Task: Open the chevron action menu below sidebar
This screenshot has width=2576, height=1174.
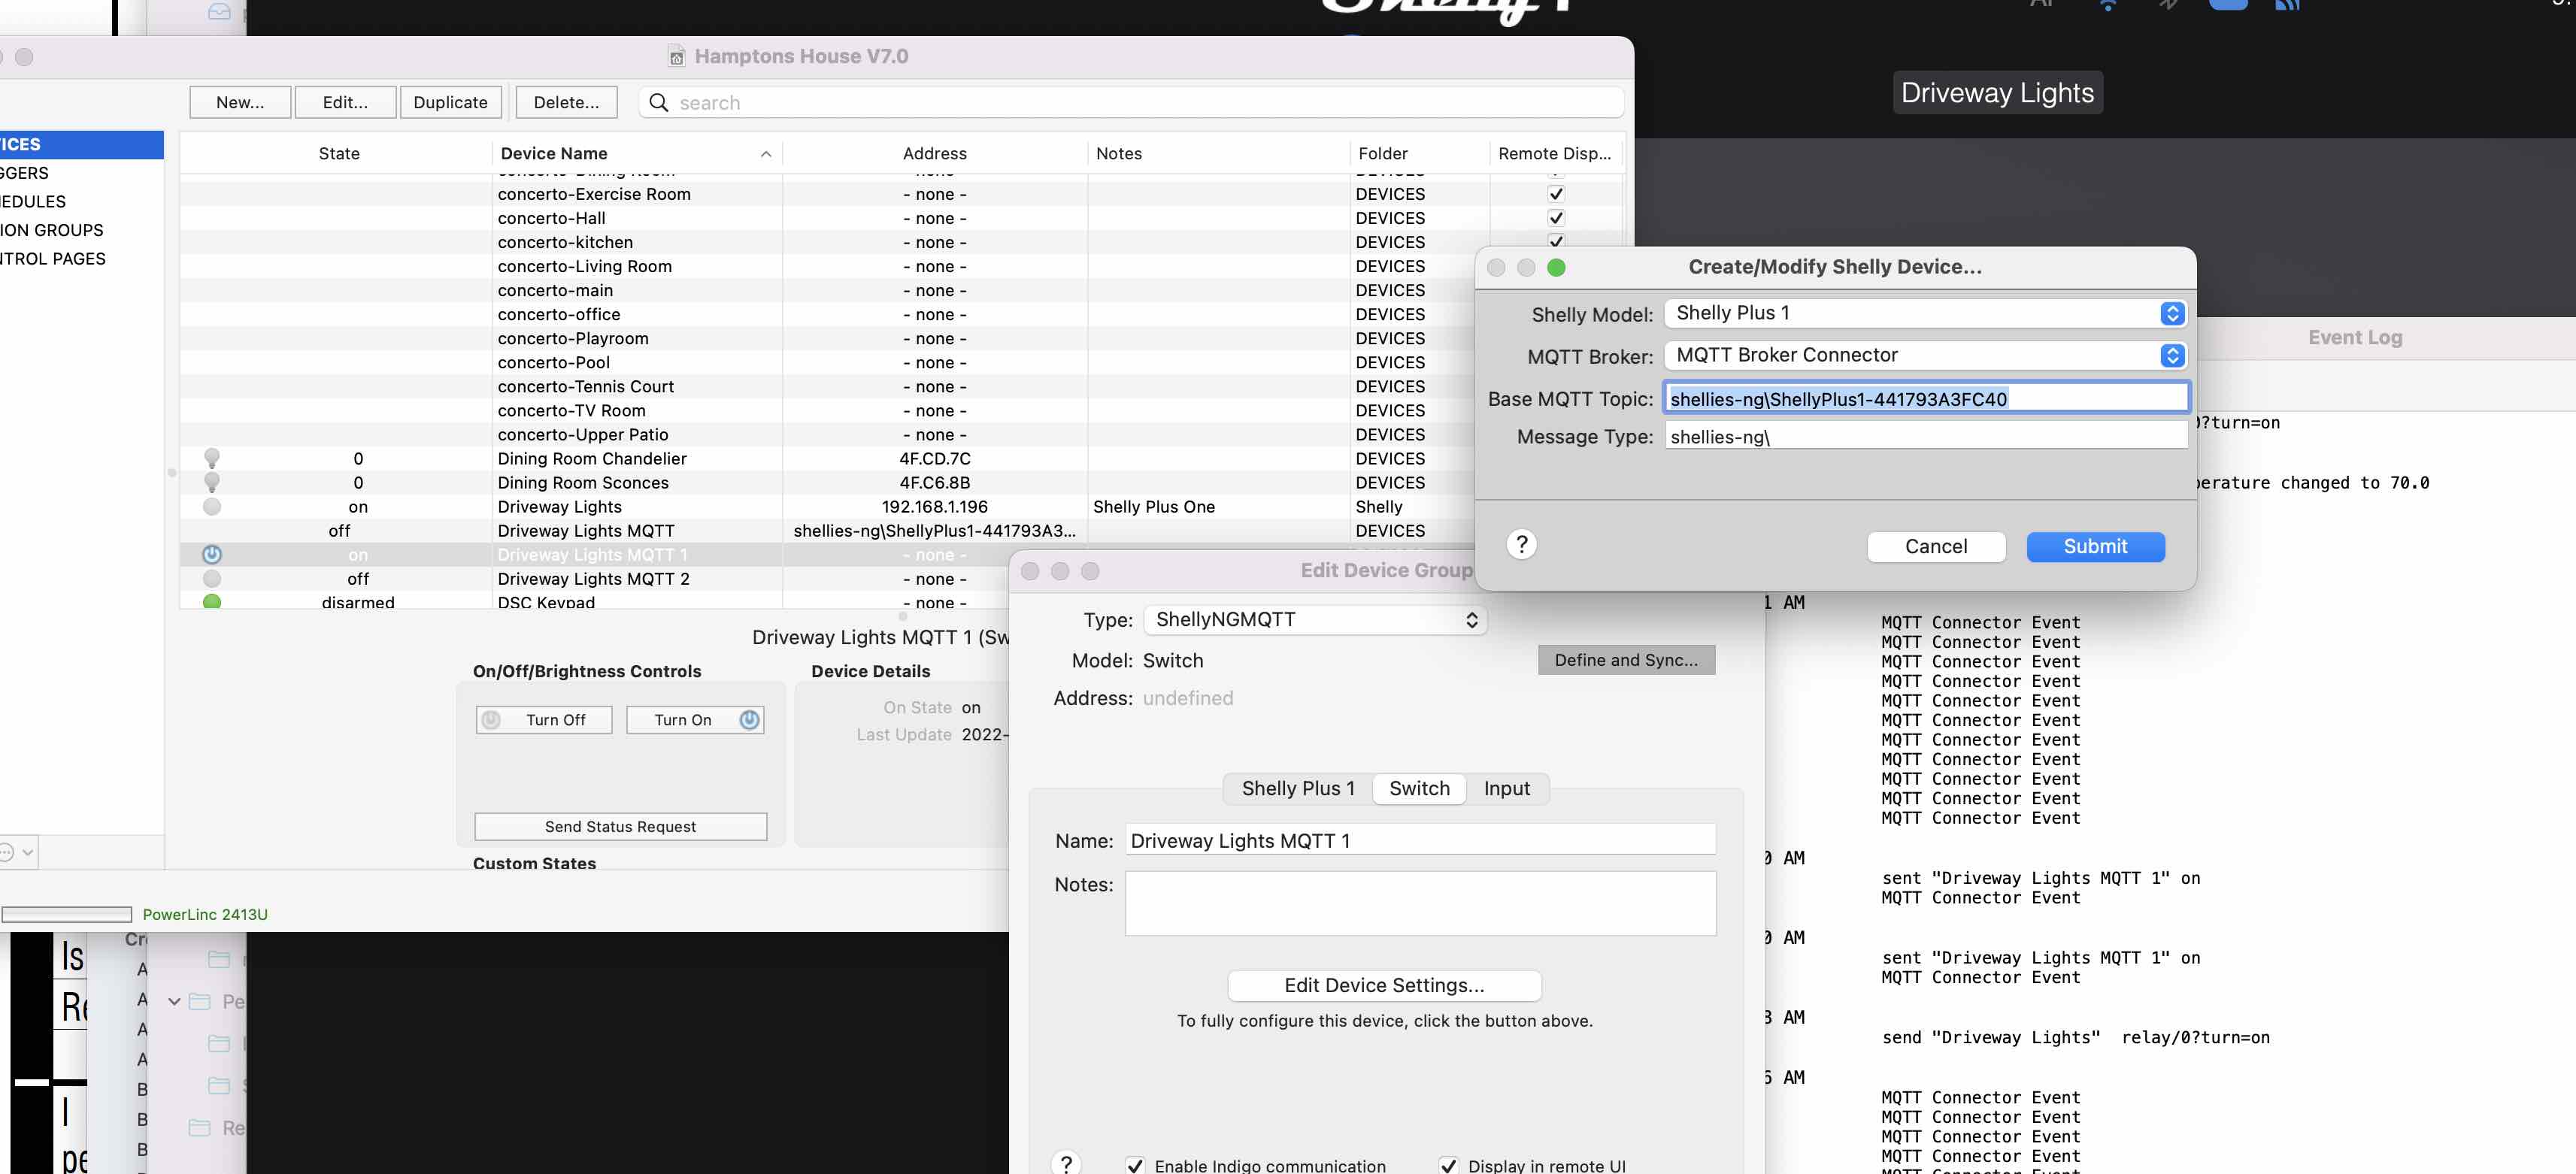Action: pos(28,853)
